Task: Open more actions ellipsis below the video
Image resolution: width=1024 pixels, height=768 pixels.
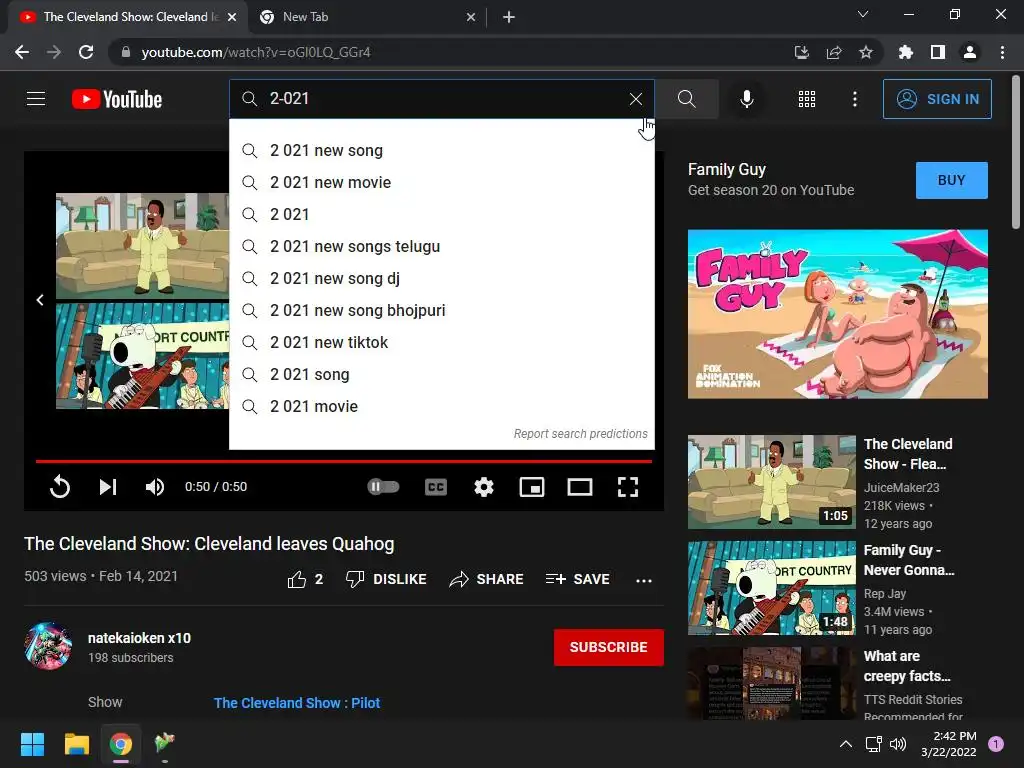Action: click(x=644, y=580)
